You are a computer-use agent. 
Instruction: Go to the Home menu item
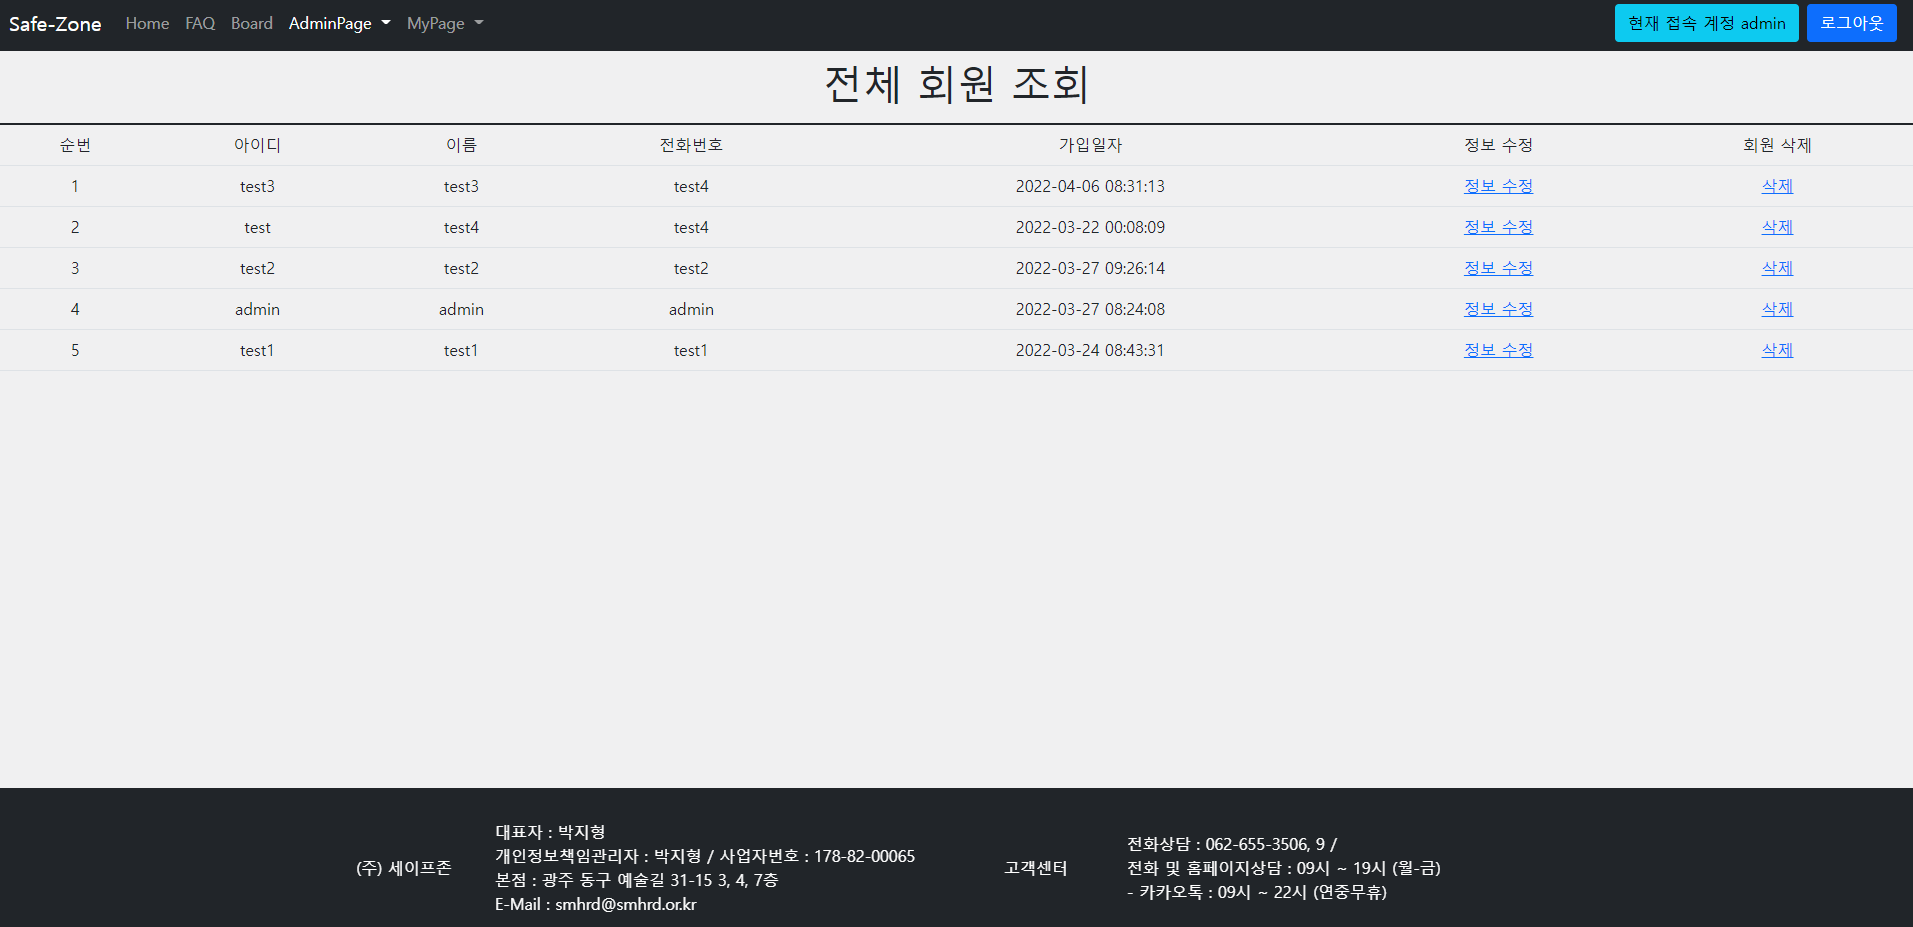pos(147,23)
